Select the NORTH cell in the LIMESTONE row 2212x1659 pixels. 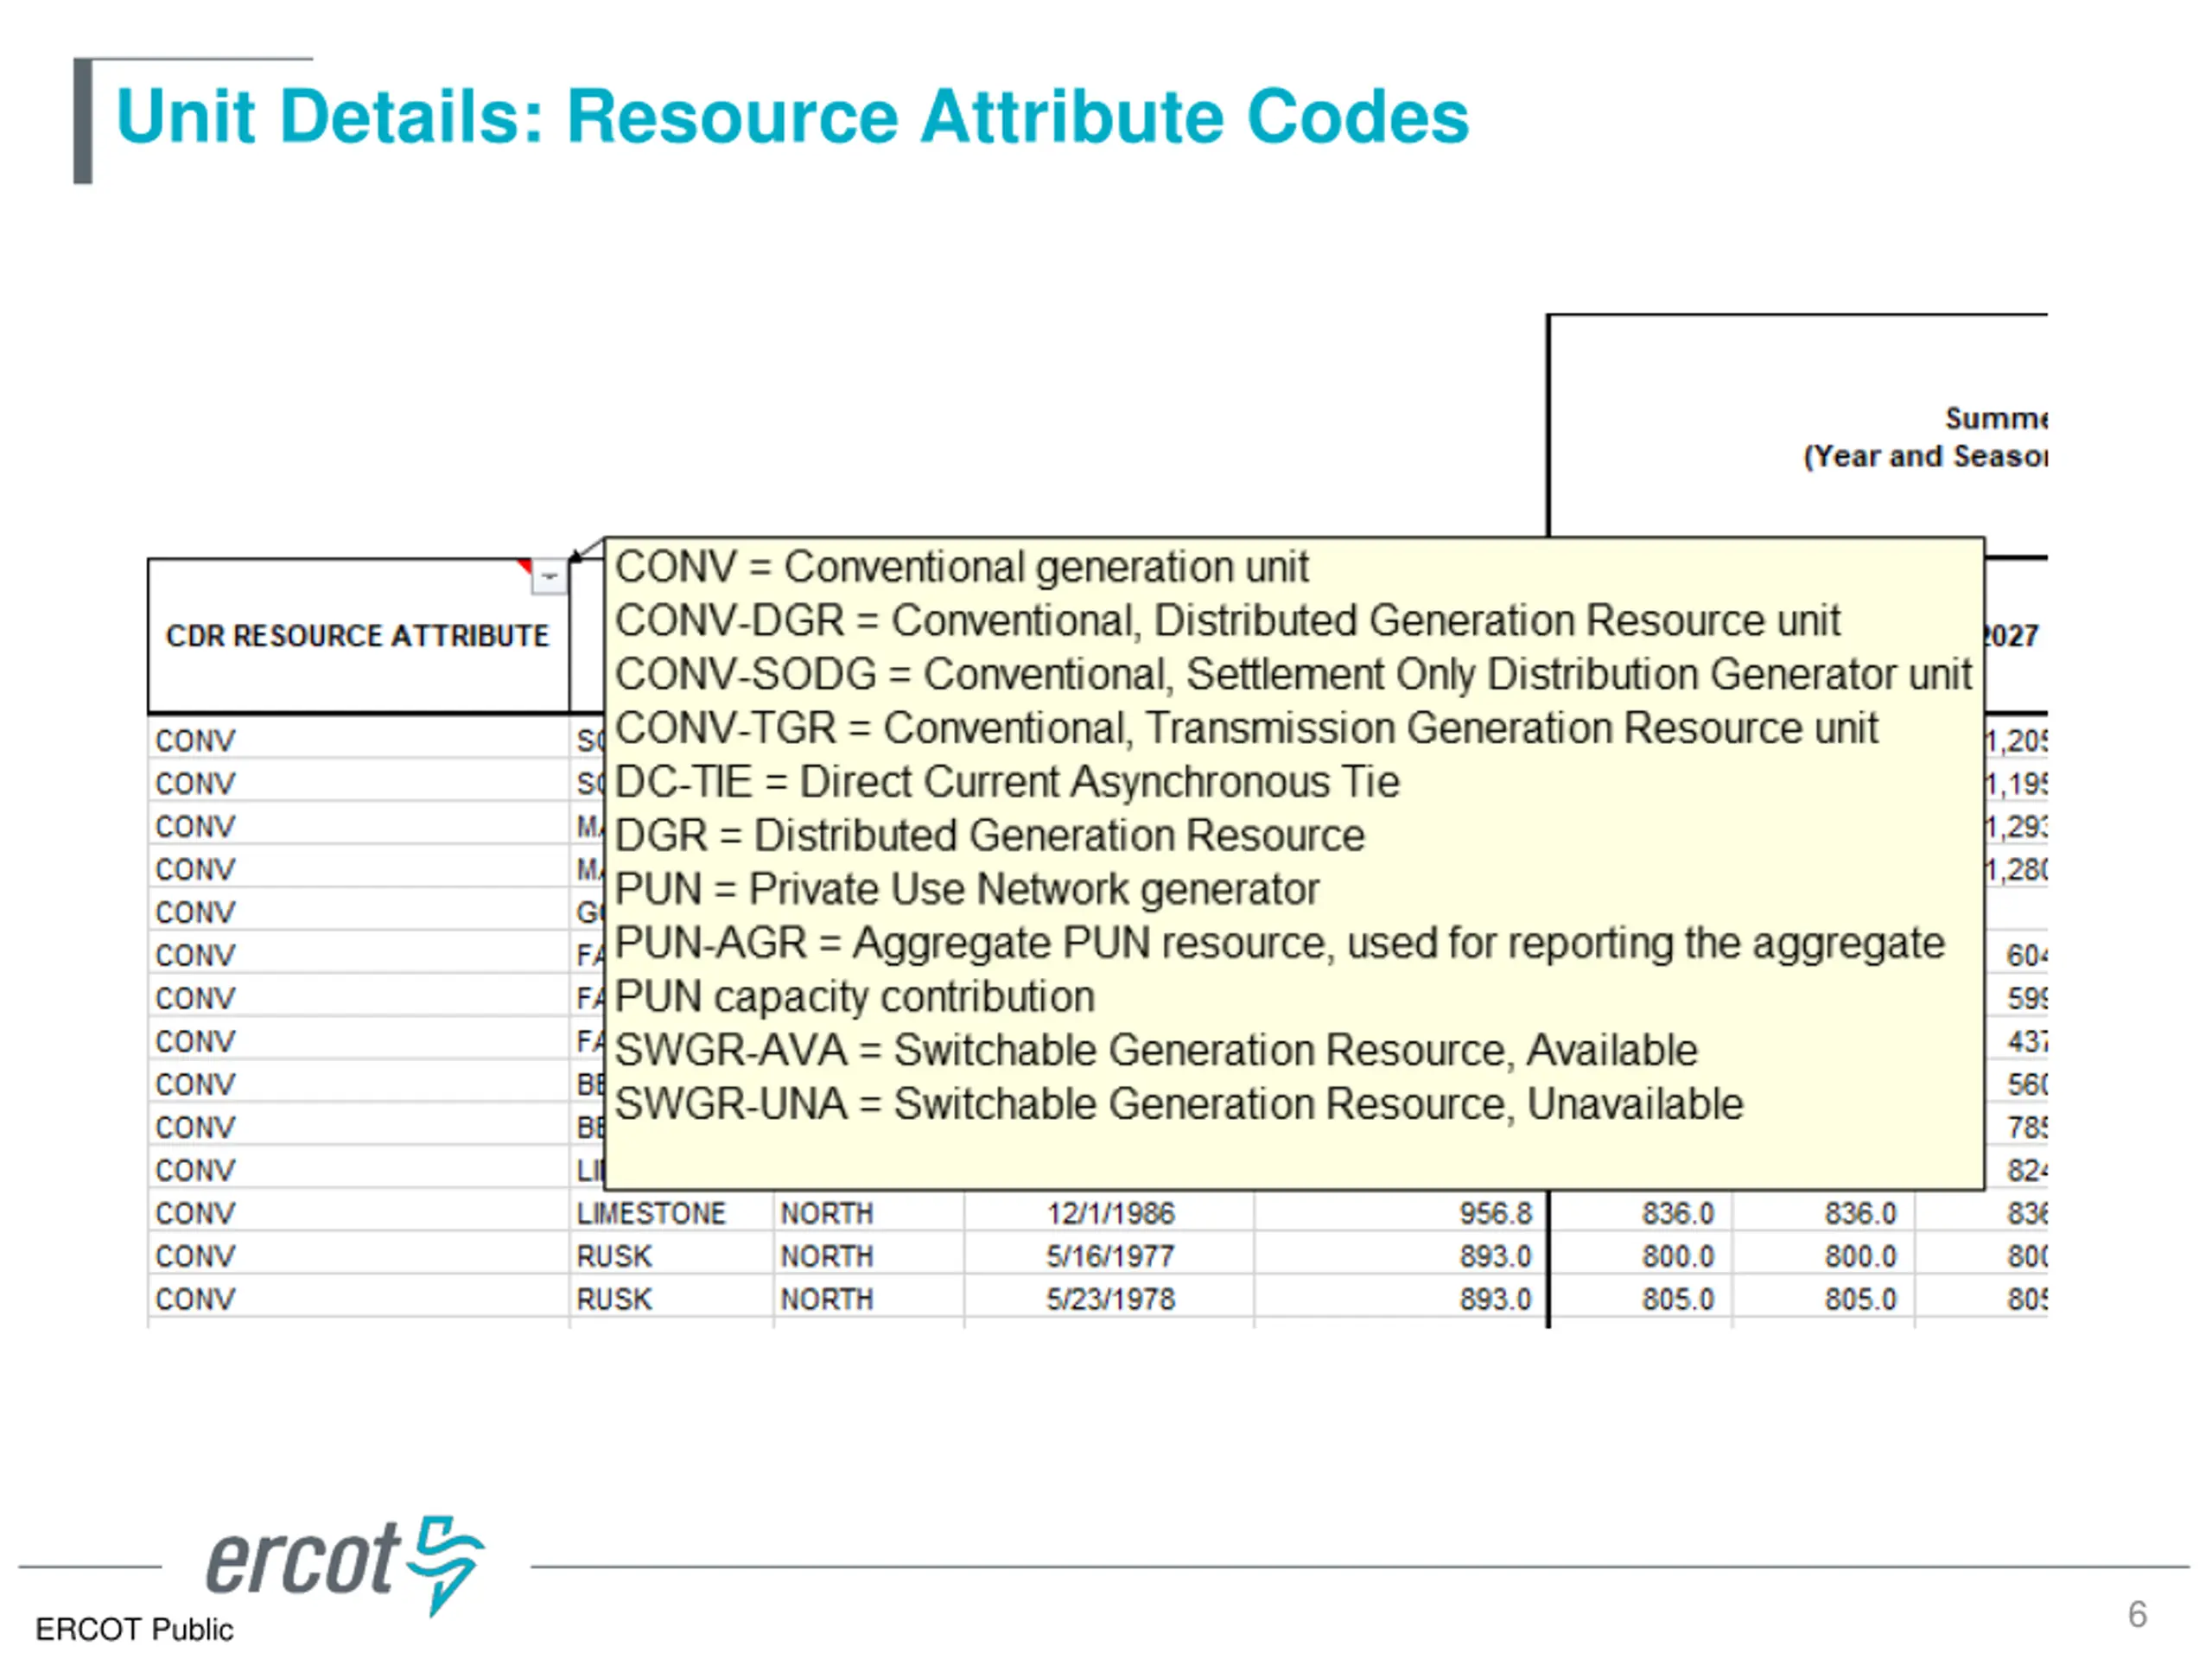pyautogui.click(x=868, y=1213)
